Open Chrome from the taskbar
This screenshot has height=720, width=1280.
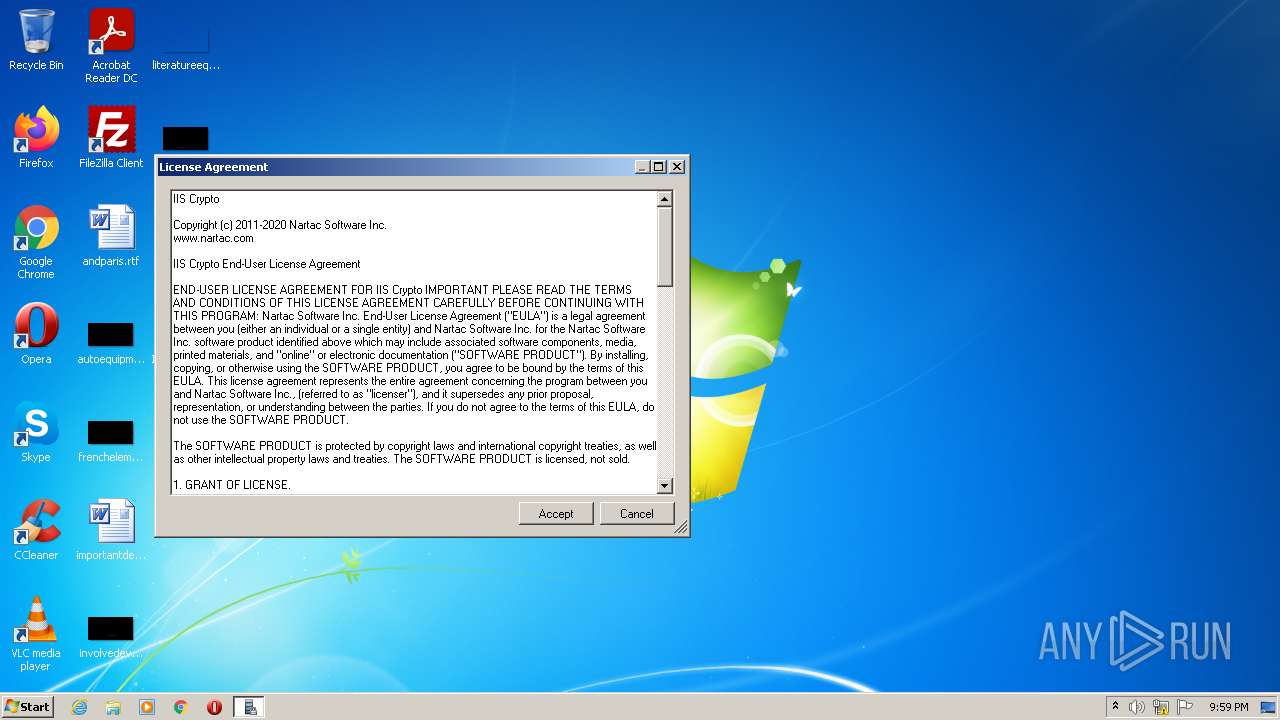[x=181, y=707]
